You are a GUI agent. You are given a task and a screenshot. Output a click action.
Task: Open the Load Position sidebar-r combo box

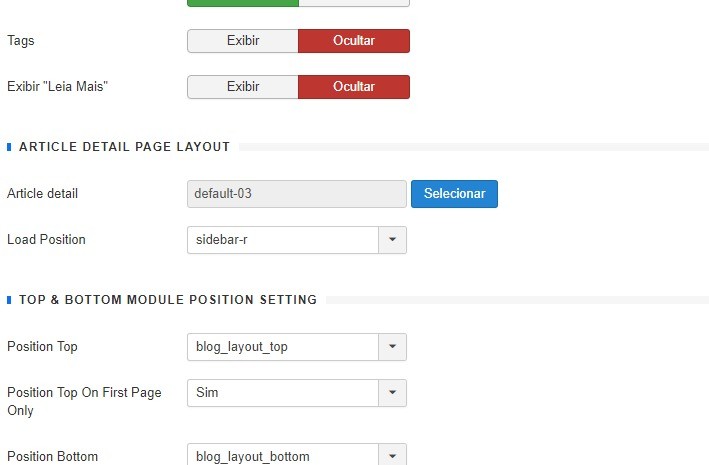(283, 240)
